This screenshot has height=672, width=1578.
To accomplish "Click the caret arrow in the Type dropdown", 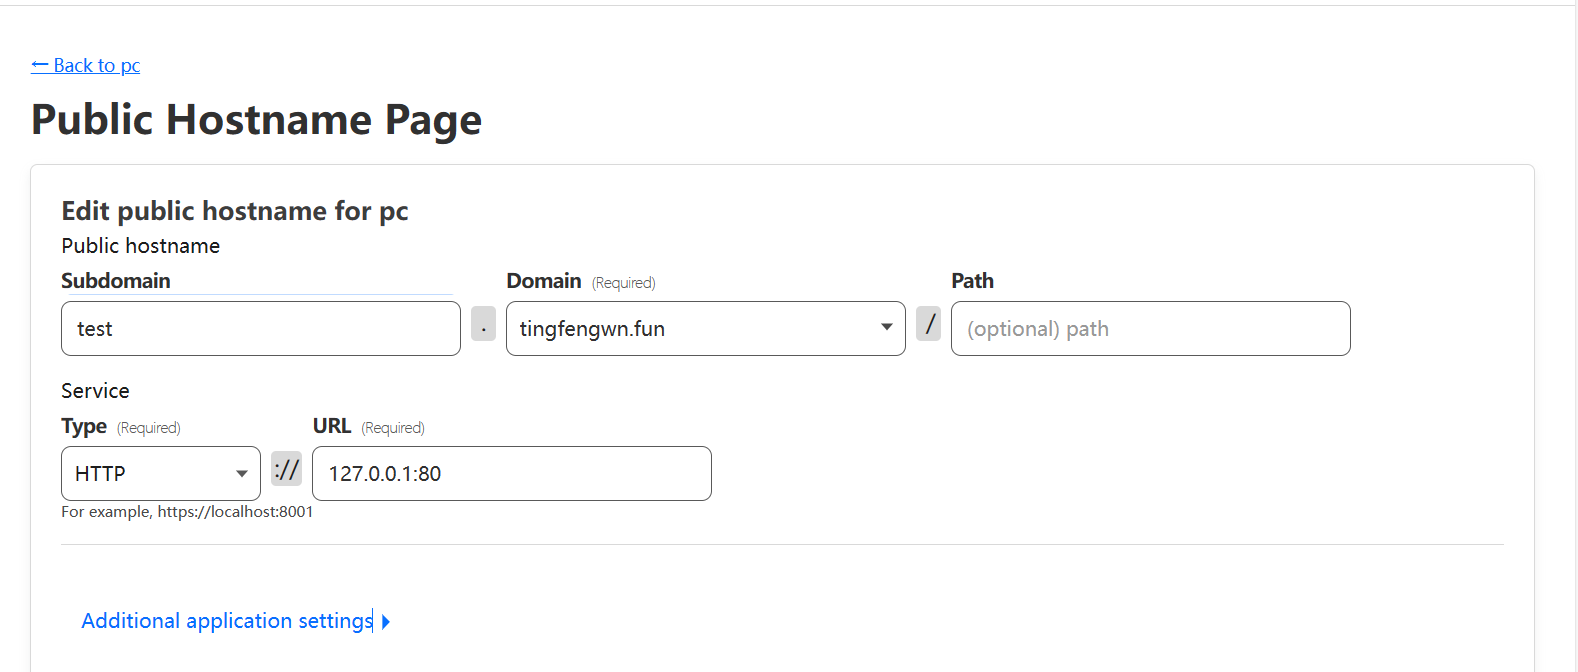I will 242,474.
